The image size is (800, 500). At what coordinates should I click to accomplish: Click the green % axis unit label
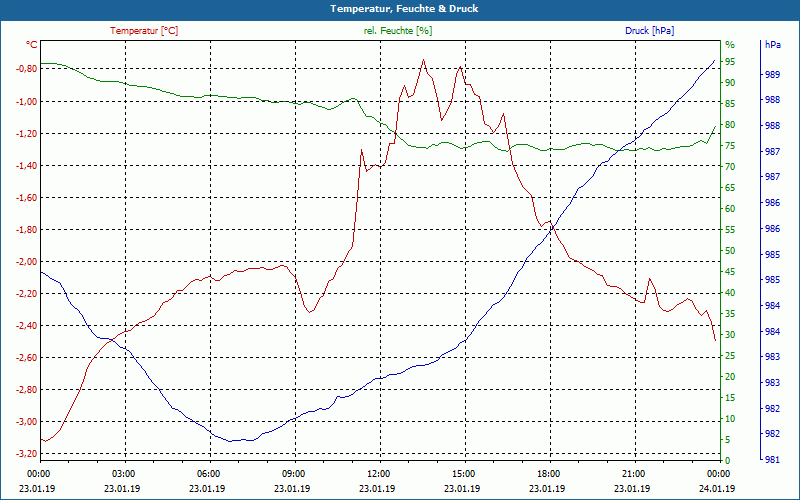(730, 45)
